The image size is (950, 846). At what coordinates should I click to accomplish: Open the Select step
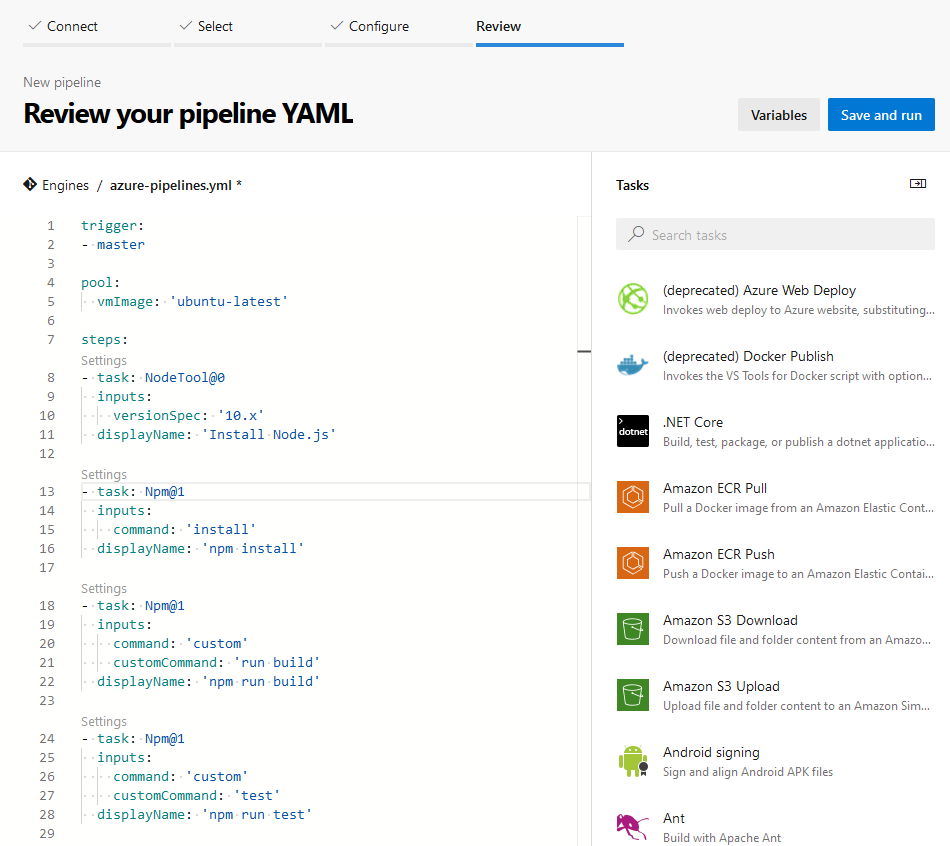coord(213,26)
